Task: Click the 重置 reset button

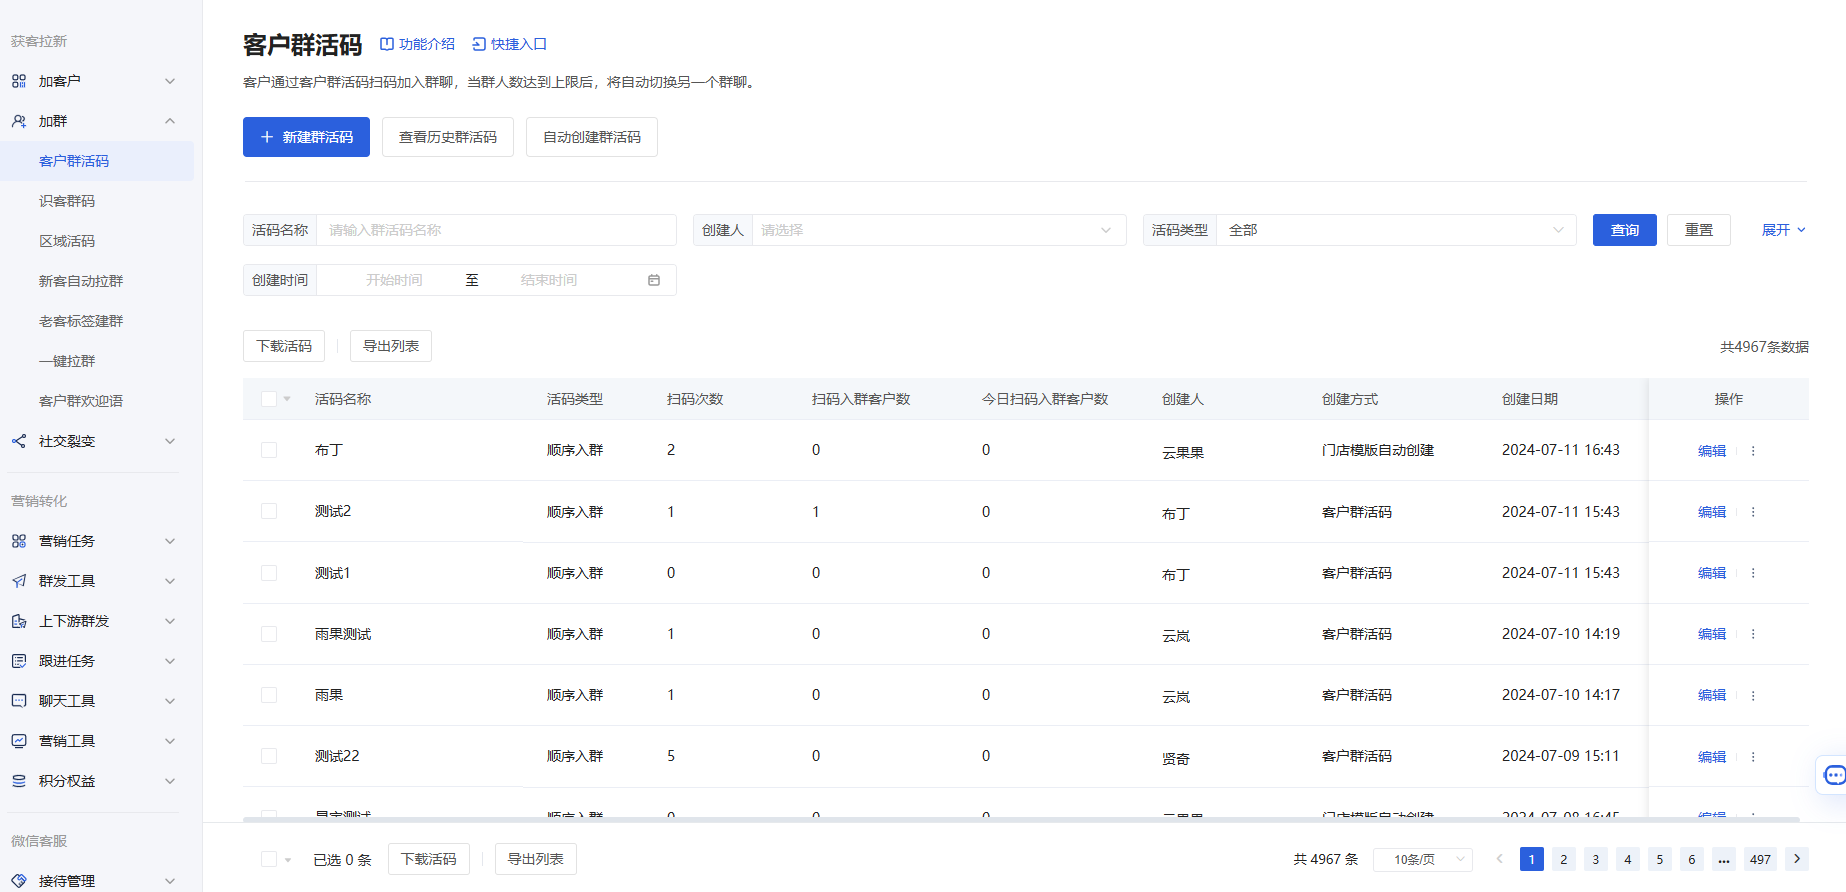Action: [1699, 230]
